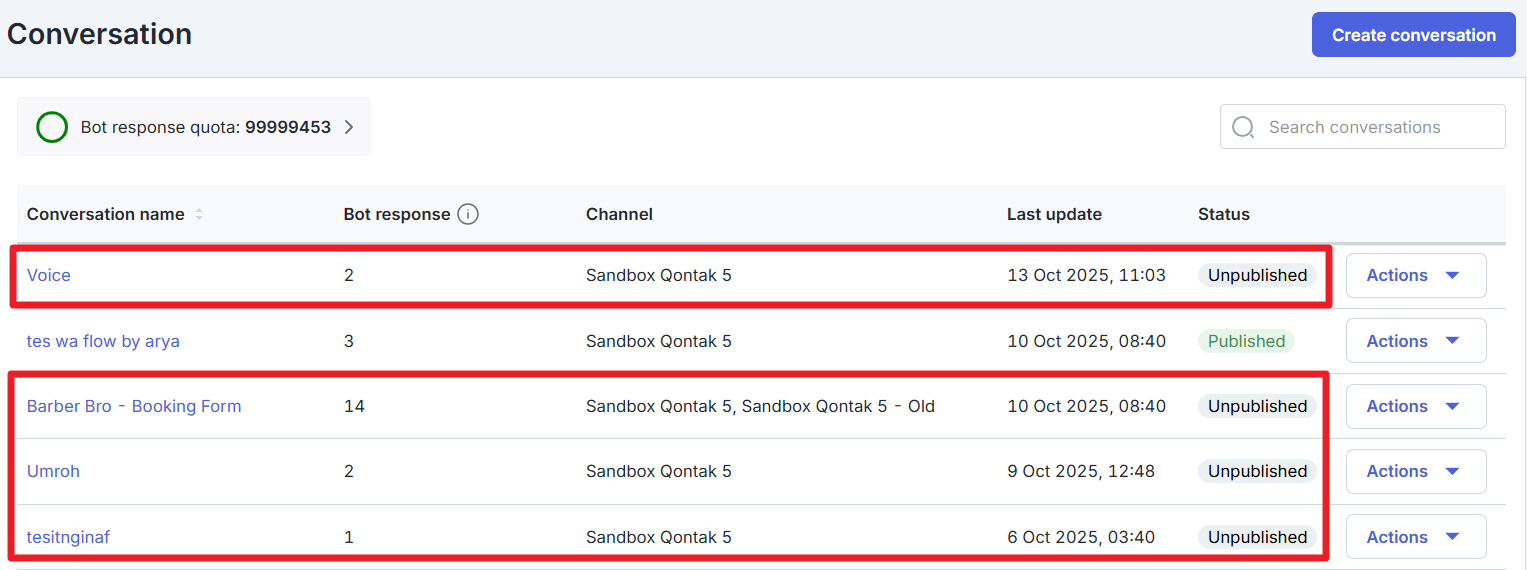Click the search magnifier icon
Screen dimensions: 1527x570
(1243, 127)
